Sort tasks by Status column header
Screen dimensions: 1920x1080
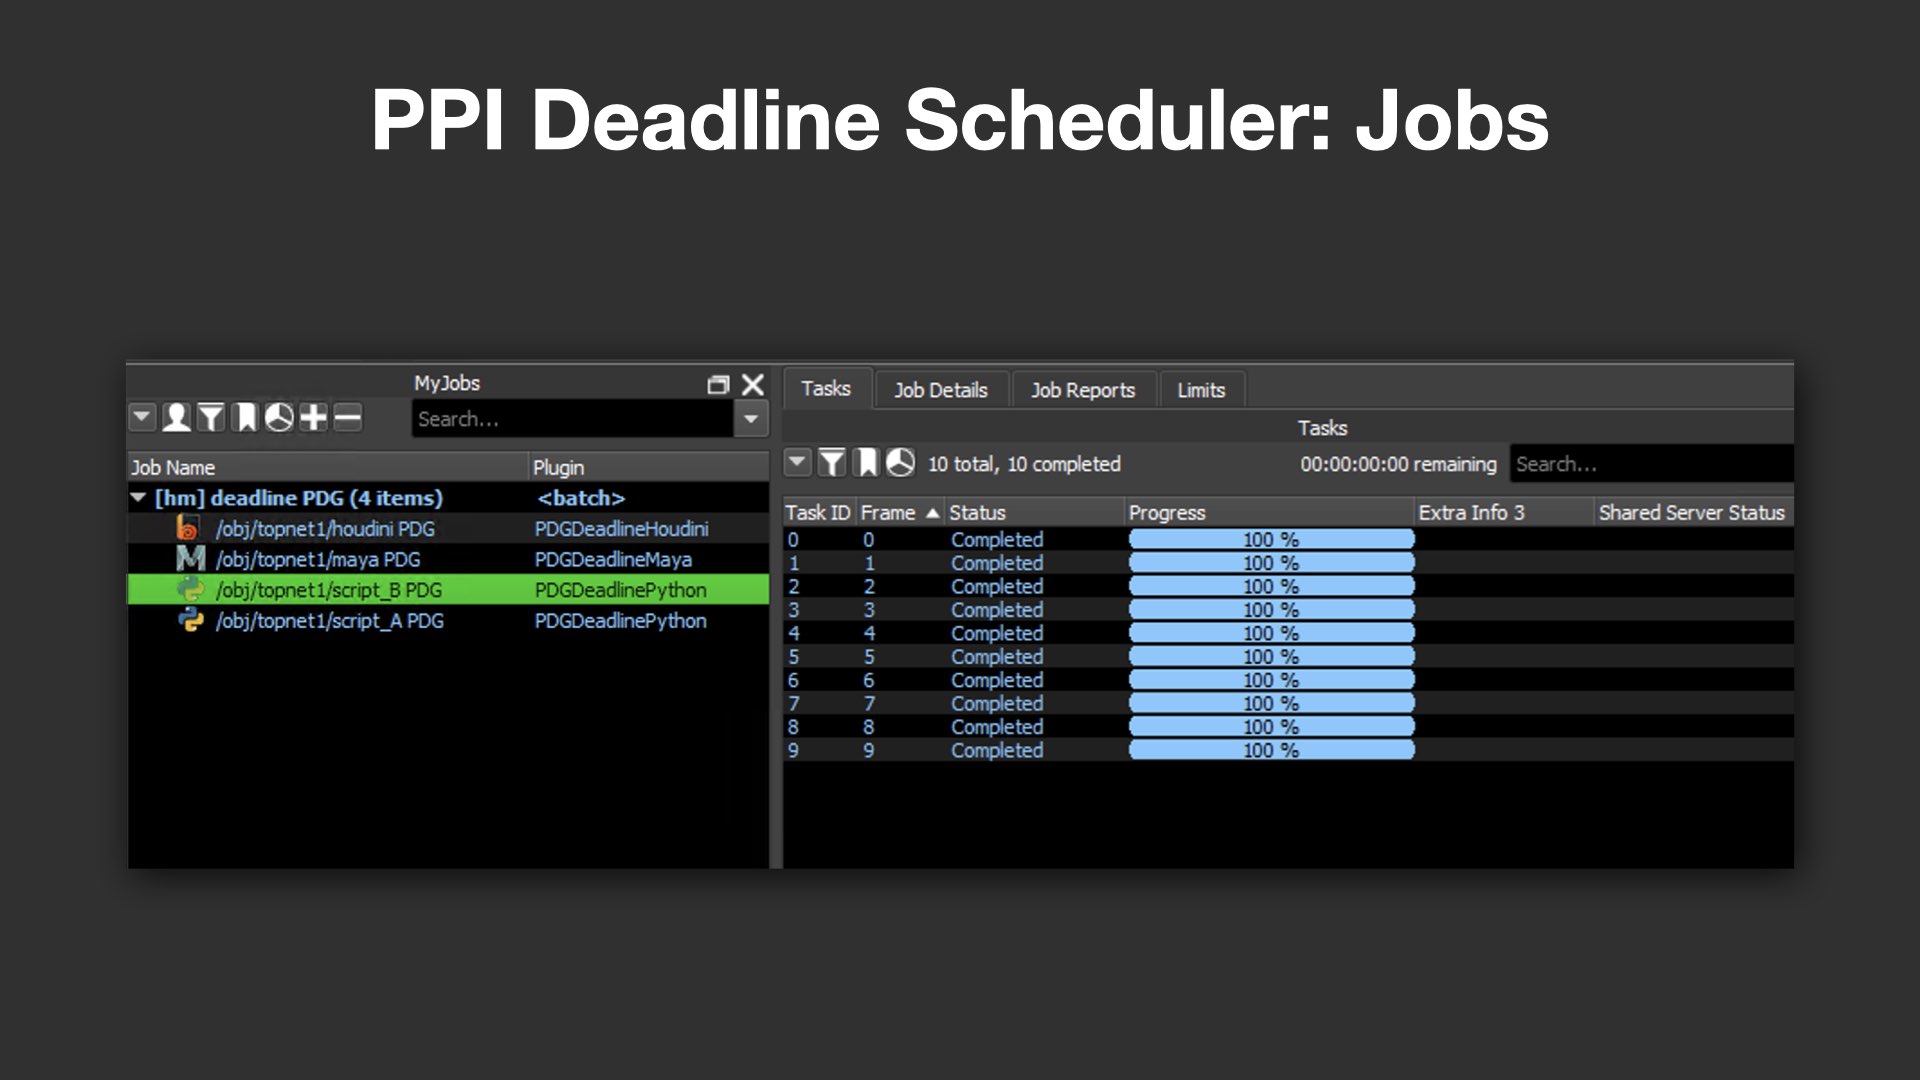[x=1034, y=512]
